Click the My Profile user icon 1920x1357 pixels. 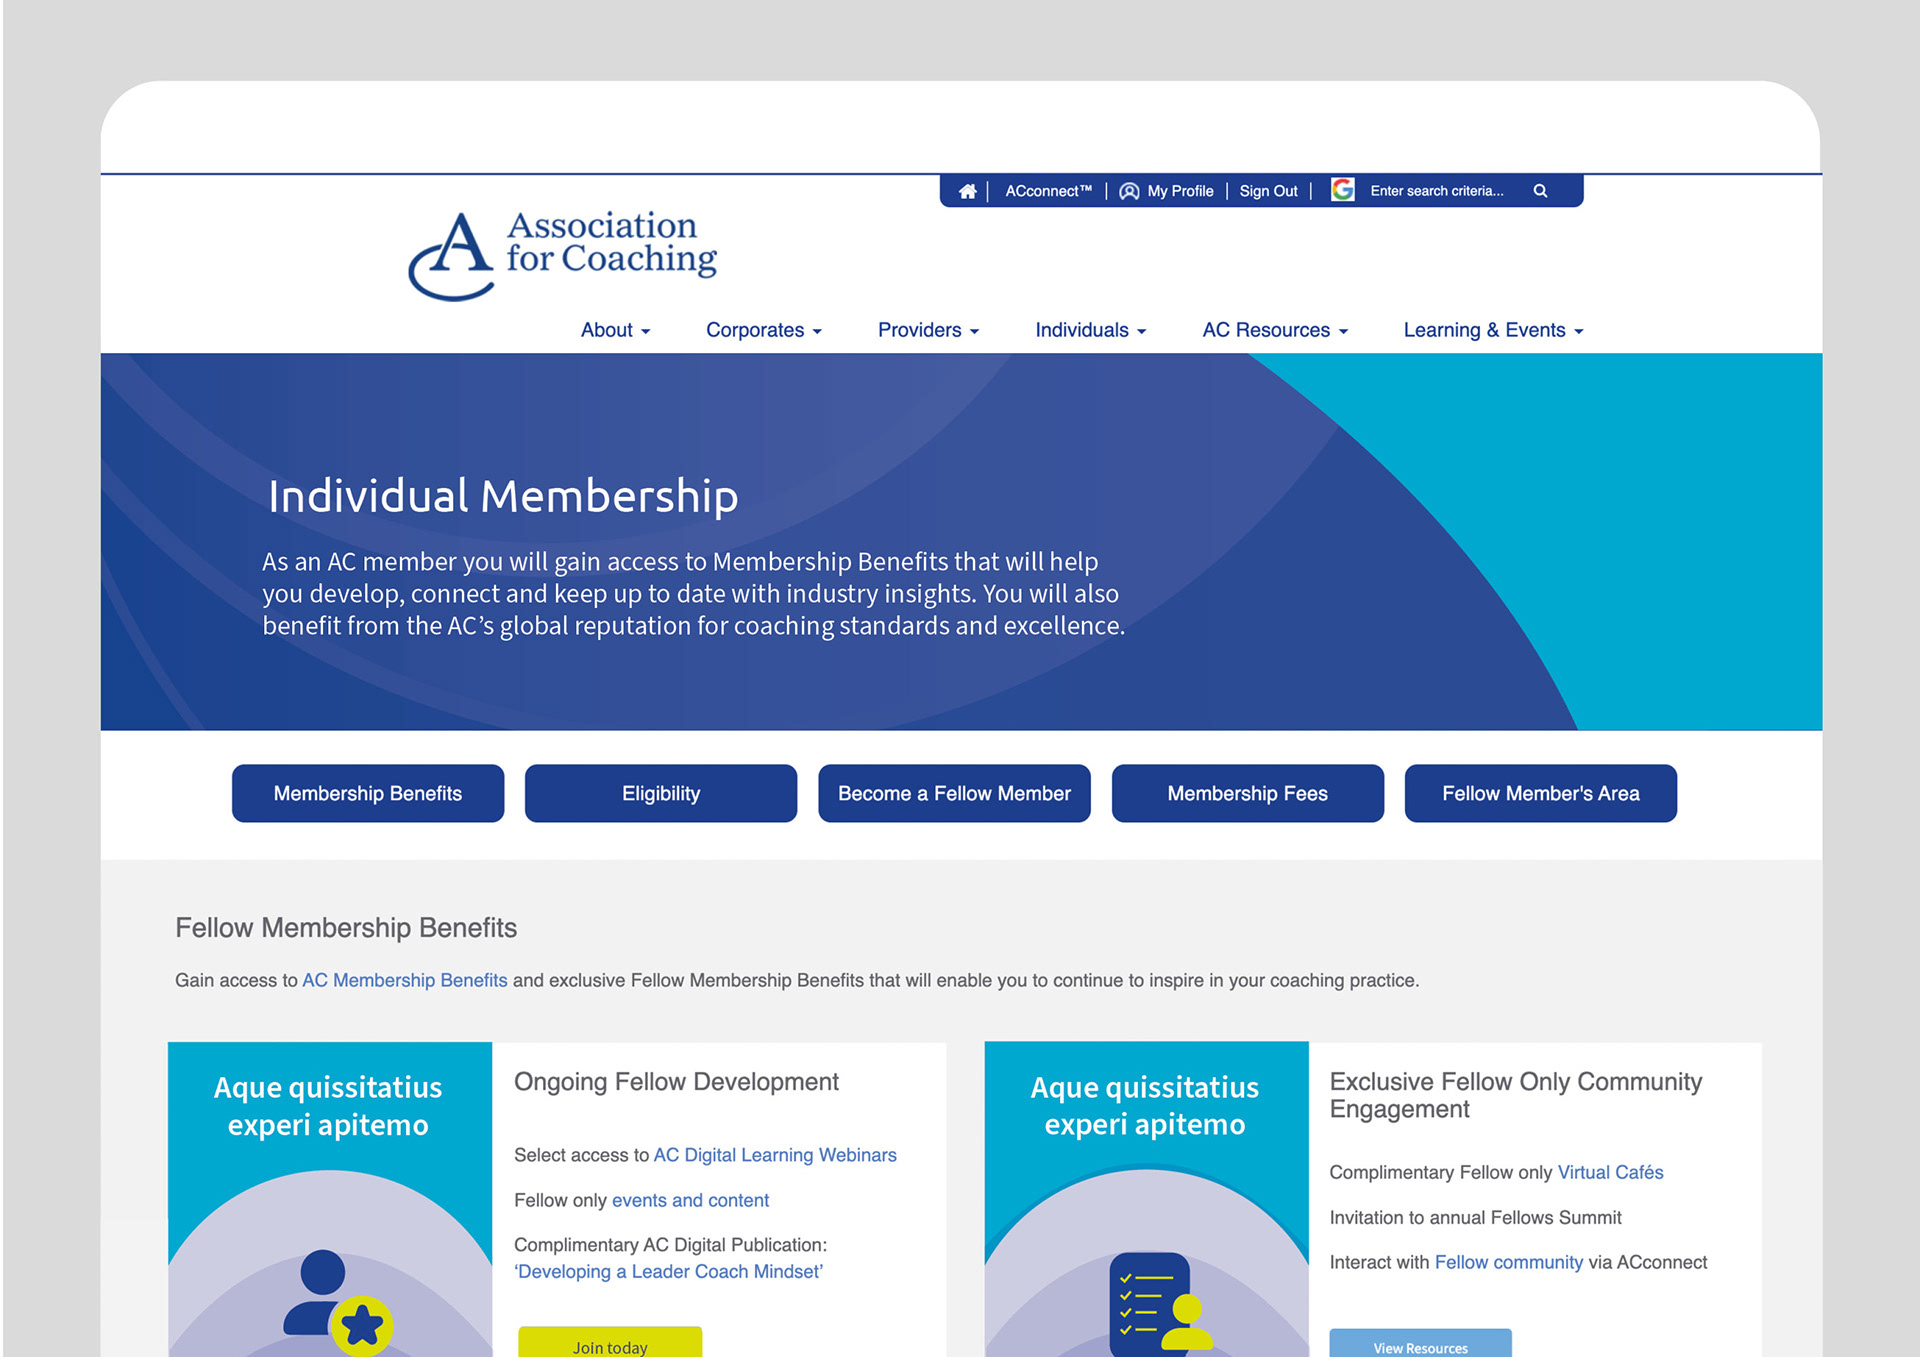coord(1129,191)
